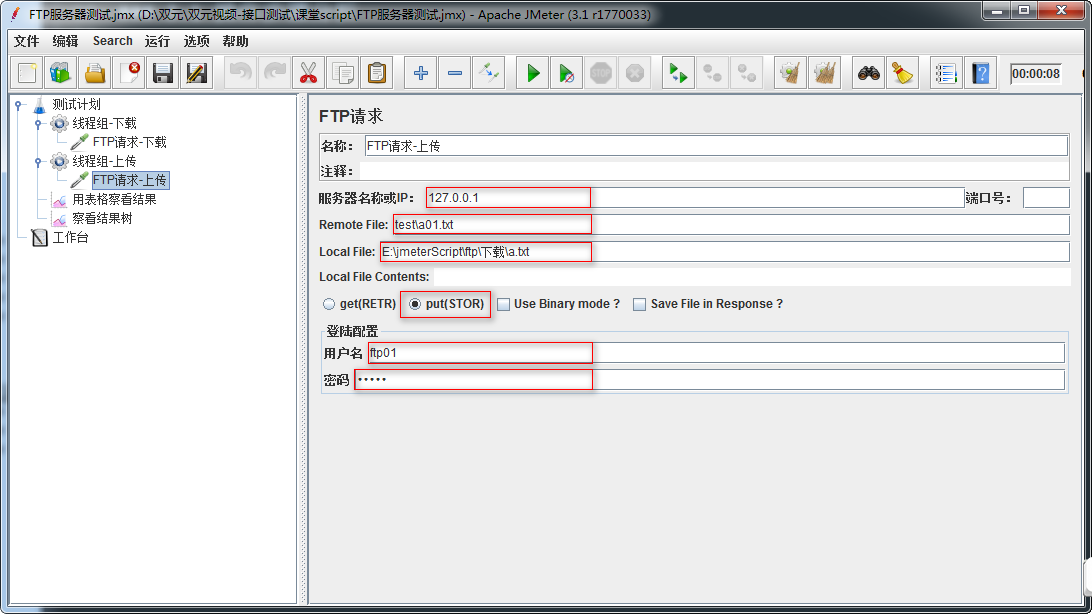Clear results with the single broom icon
1092x614 pixels.
(790, 73)
